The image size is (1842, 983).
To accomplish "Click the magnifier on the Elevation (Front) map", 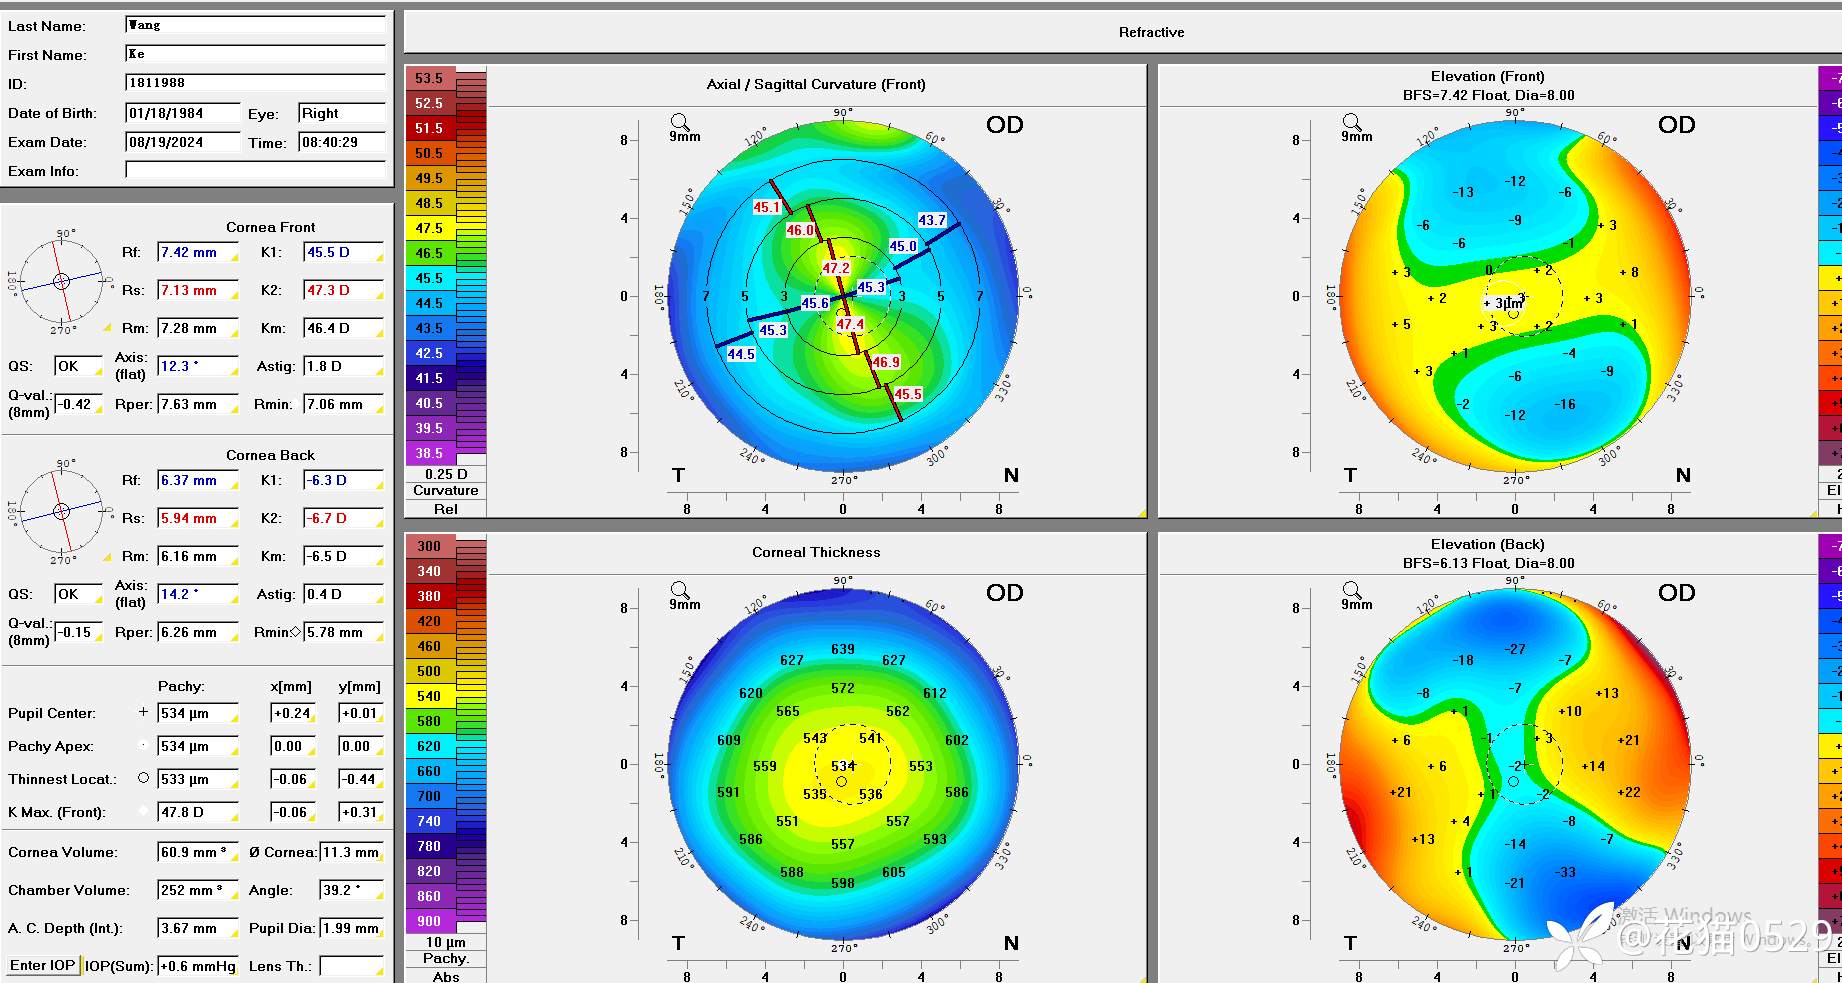I will point(1352,122).
